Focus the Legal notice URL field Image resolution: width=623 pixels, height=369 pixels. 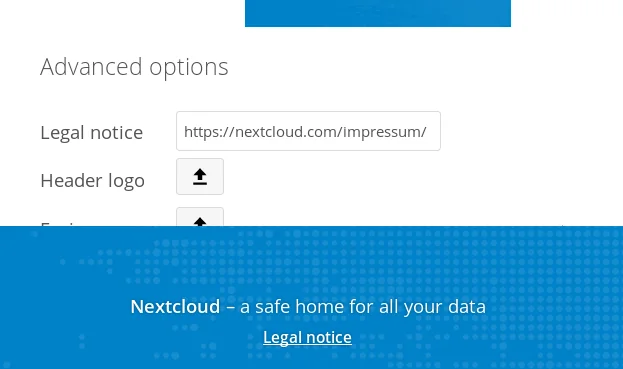[x=308, y=131]
